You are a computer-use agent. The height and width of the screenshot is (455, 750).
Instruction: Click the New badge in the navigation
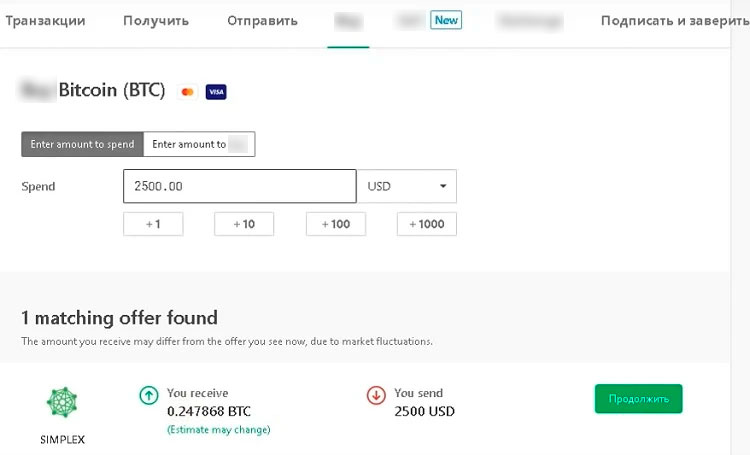446,20
